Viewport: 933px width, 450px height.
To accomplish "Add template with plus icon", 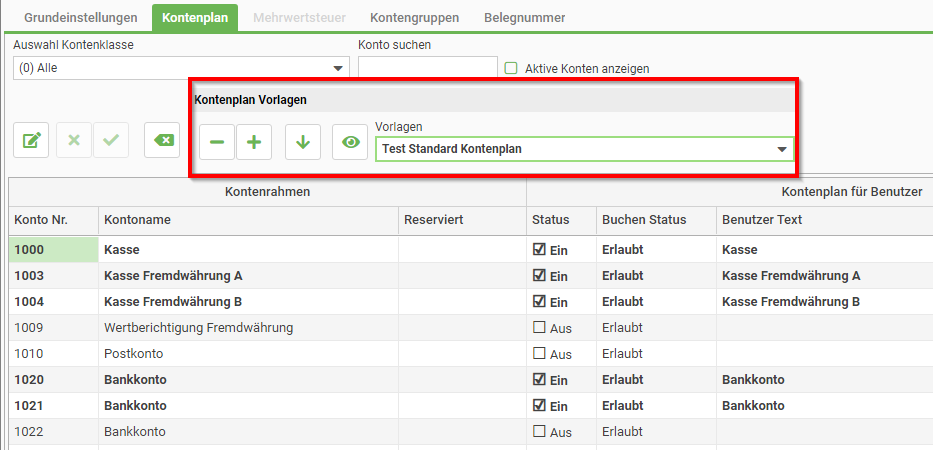I will tap(254, 142).
